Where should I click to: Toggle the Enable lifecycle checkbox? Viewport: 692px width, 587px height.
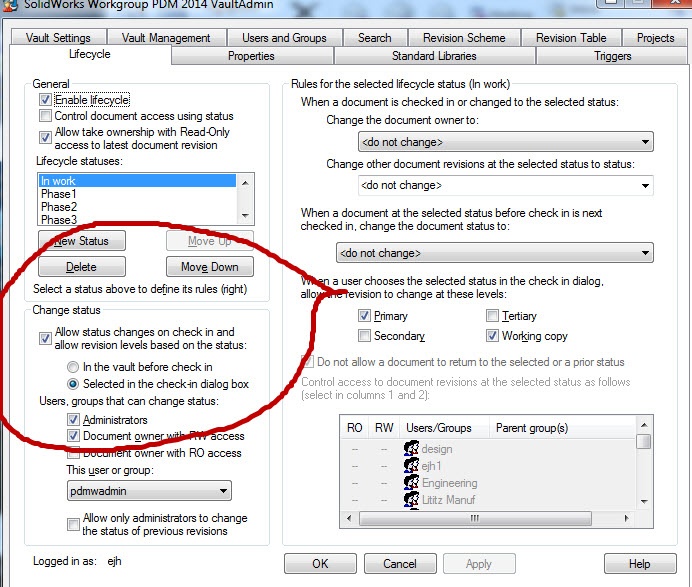(x=45, y=99)
